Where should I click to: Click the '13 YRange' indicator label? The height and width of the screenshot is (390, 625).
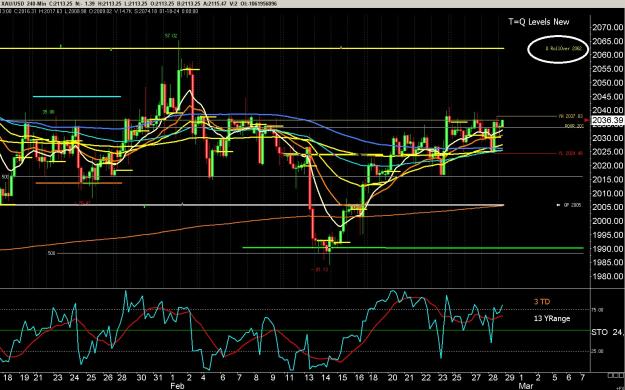coord(552,318)
